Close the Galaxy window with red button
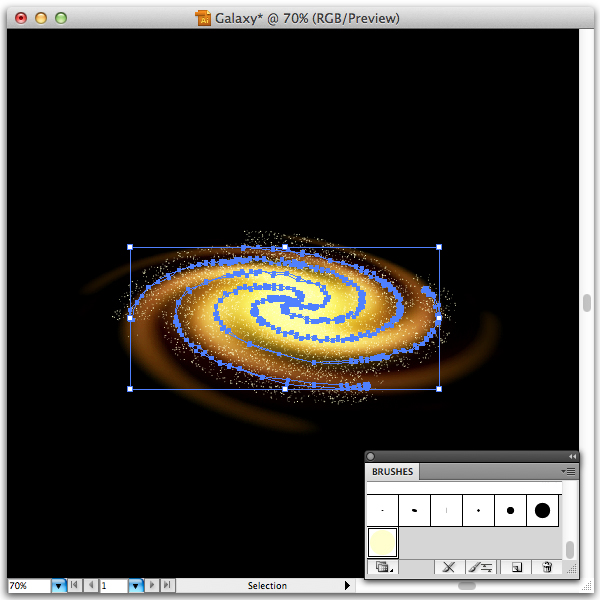This screenshot has height=600, width=600. pos(21,18)
